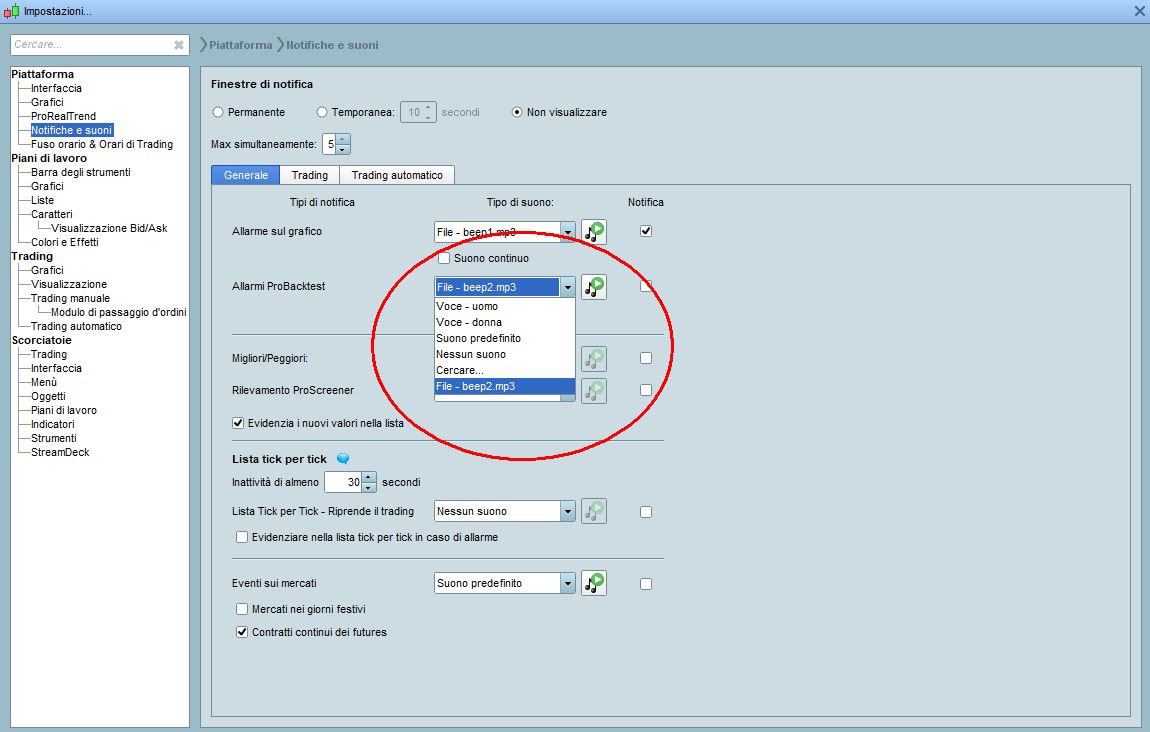Enable Mercati nei giorni festivi

pos(241,609)
